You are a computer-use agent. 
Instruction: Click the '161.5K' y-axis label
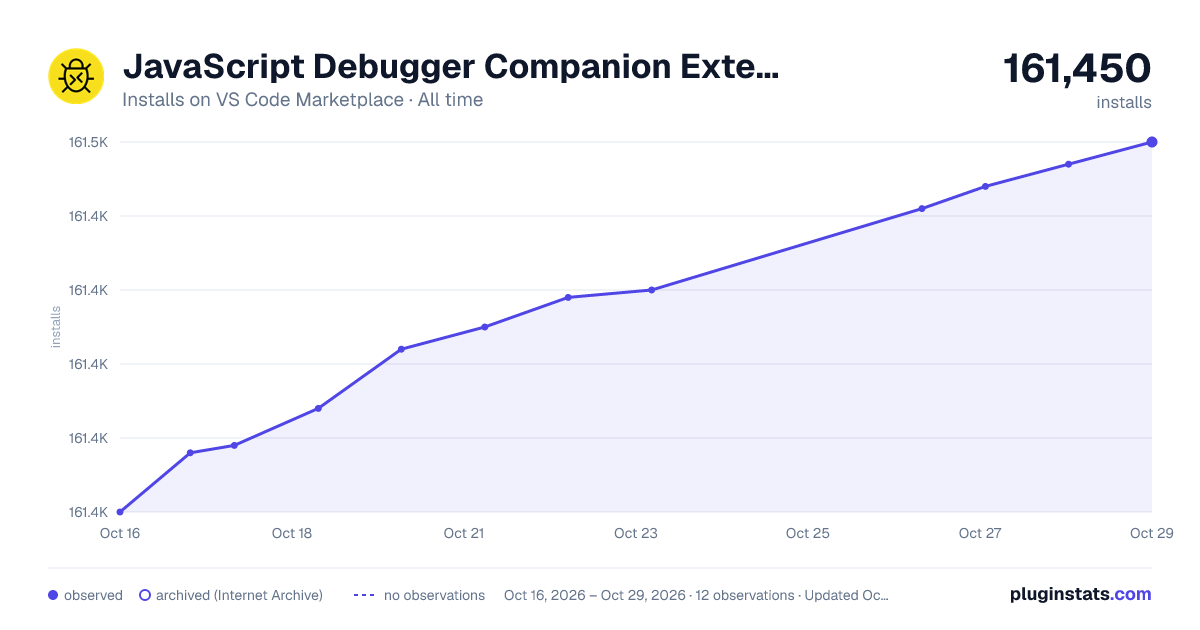(x=88, y=142)
